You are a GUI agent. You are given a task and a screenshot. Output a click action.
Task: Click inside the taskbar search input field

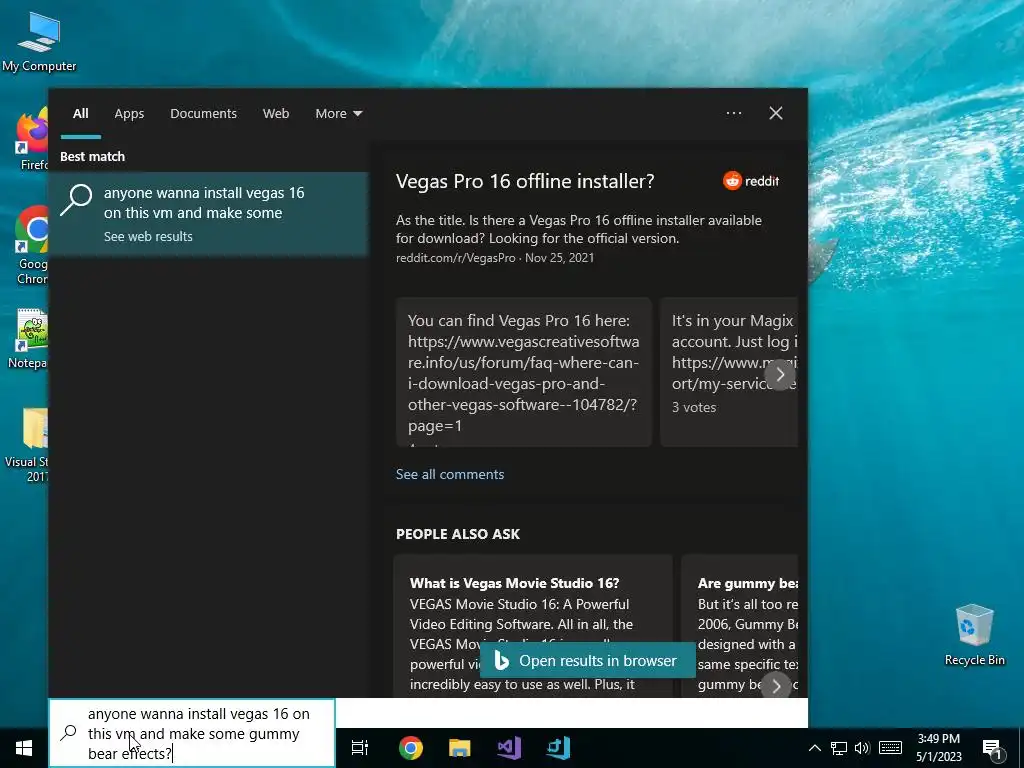coord(193,733)
